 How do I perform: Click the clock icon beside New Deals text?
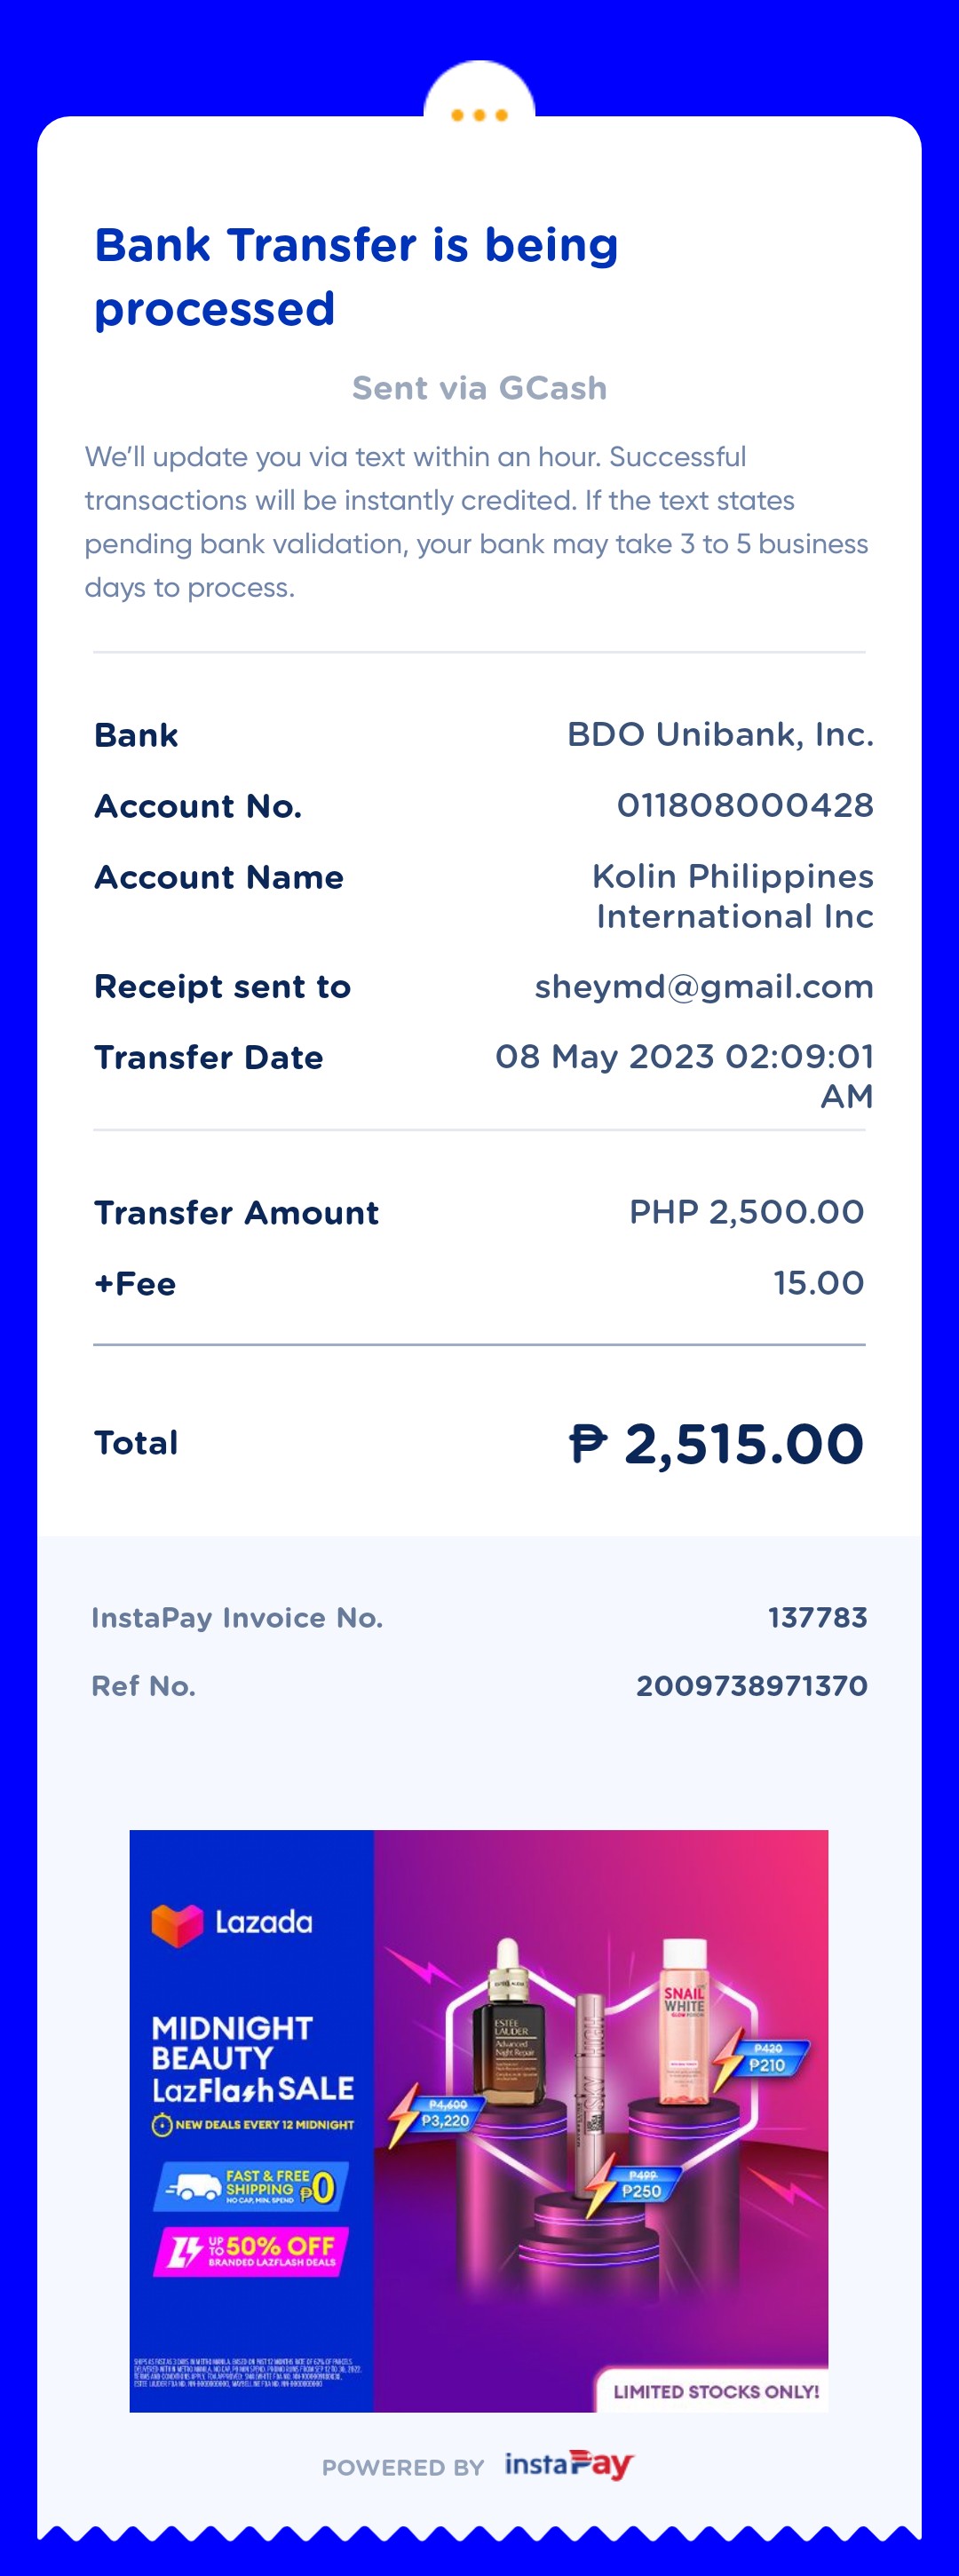point(162,2124)
